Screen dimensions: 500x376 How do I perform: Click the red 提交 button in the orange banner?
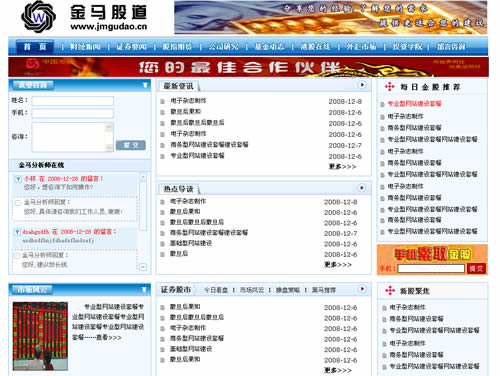coord(476,269)
